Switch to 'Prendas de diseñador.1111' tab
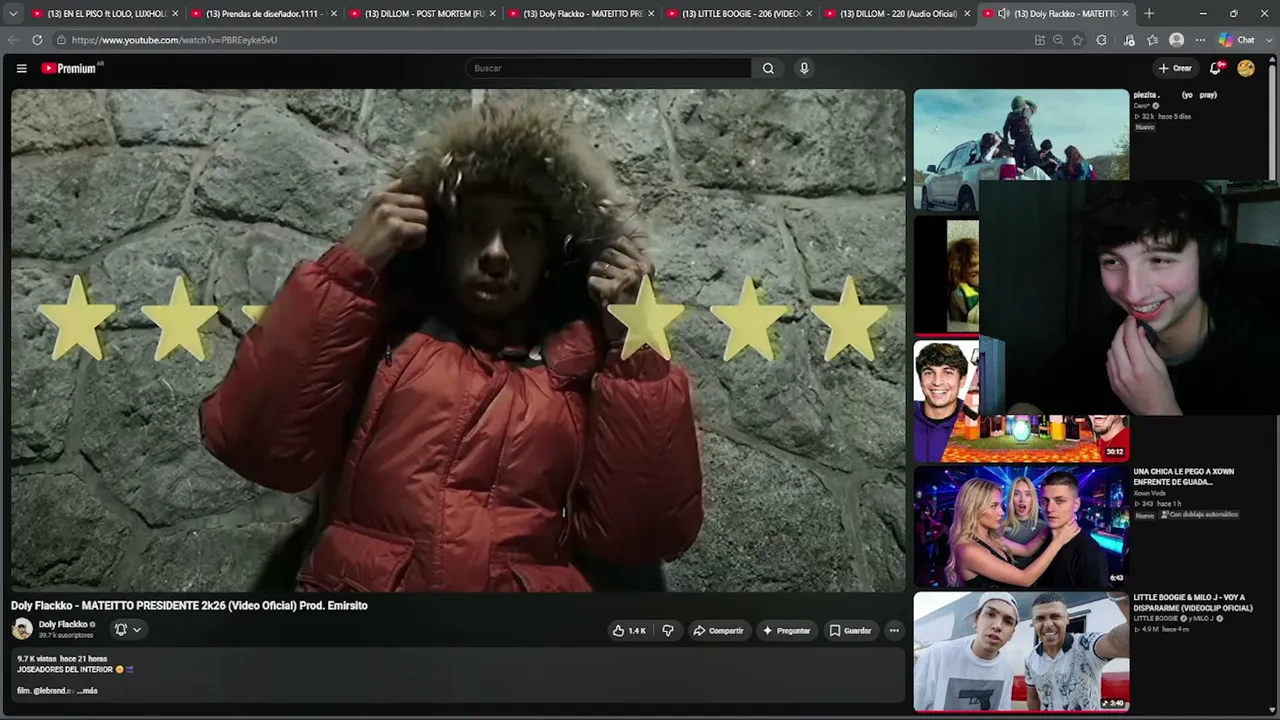This screenshot has width=1280, height=720. (x=263, y=14)
